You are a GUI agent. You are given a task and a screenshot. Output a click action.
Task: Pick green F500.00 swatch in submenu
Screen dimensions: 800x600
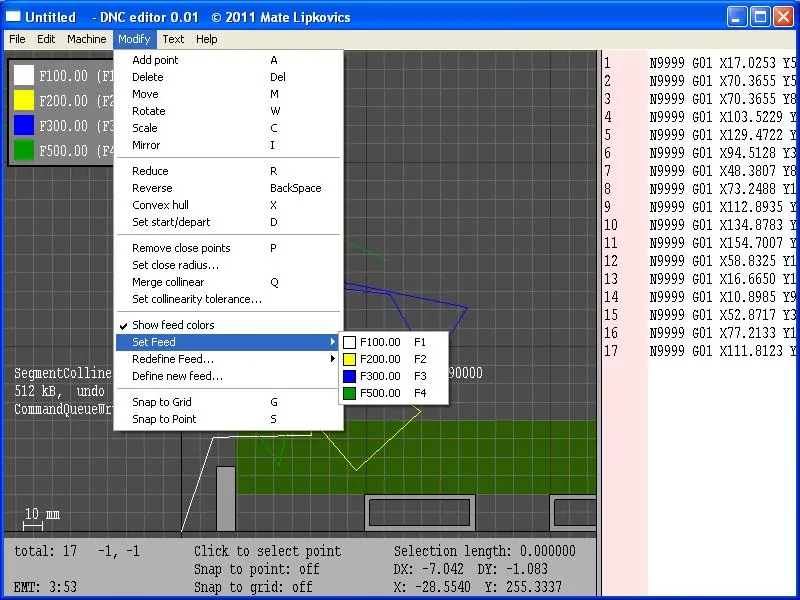tap(349, 393)
